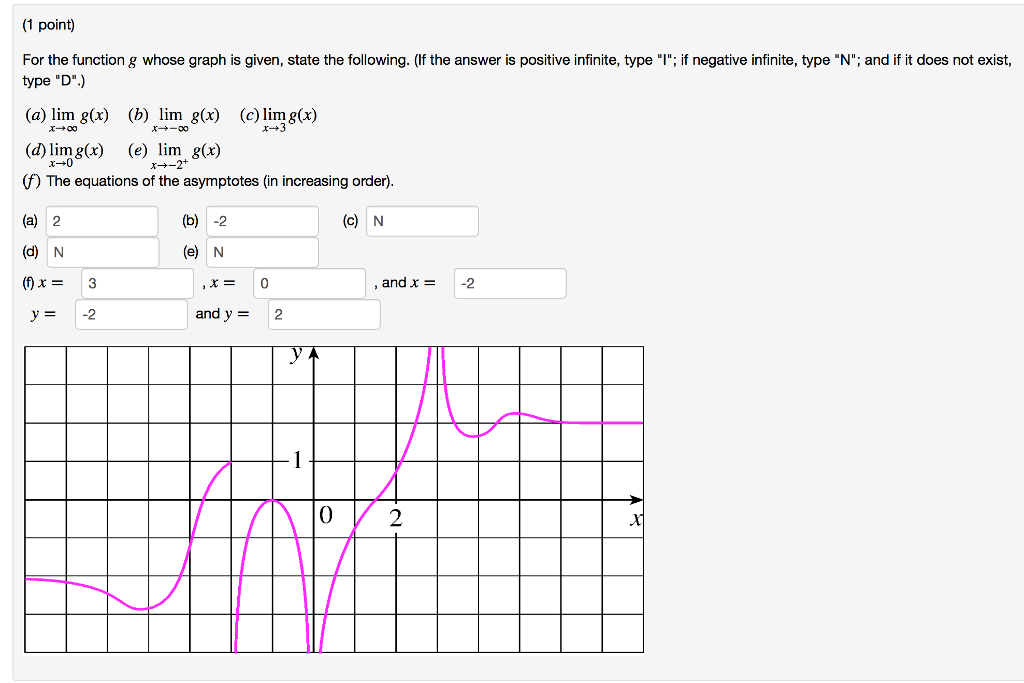Image resolution: width=1024 pixels, height=683 pixels.
Task: Click the 'and y =' field containing 2
Action: pos(324,315)
